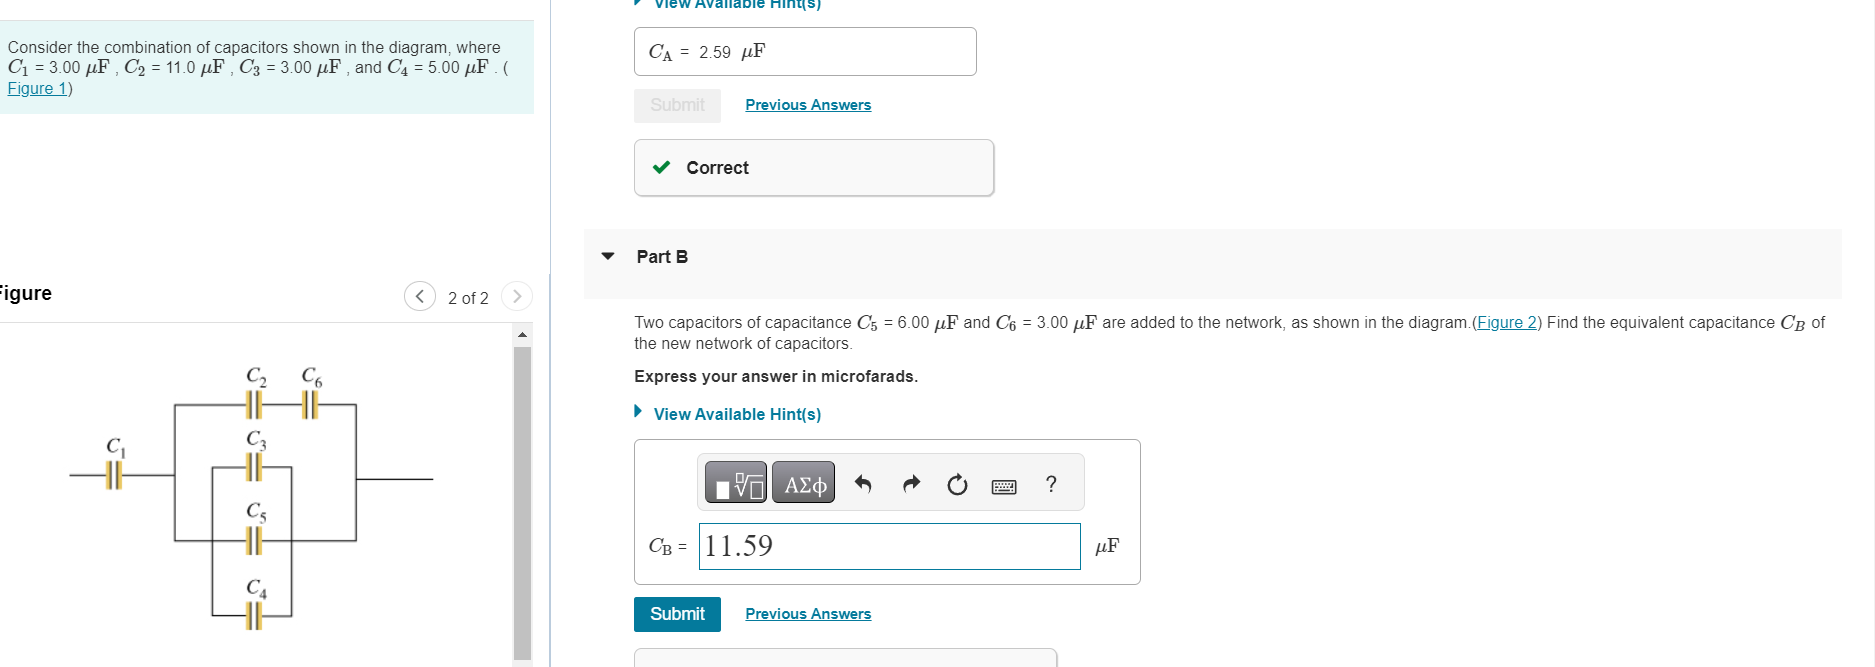The width and height of the screenshot is (1875, 667).
Task: Reset the answer field with circular arrow icon
Action: 957,483
